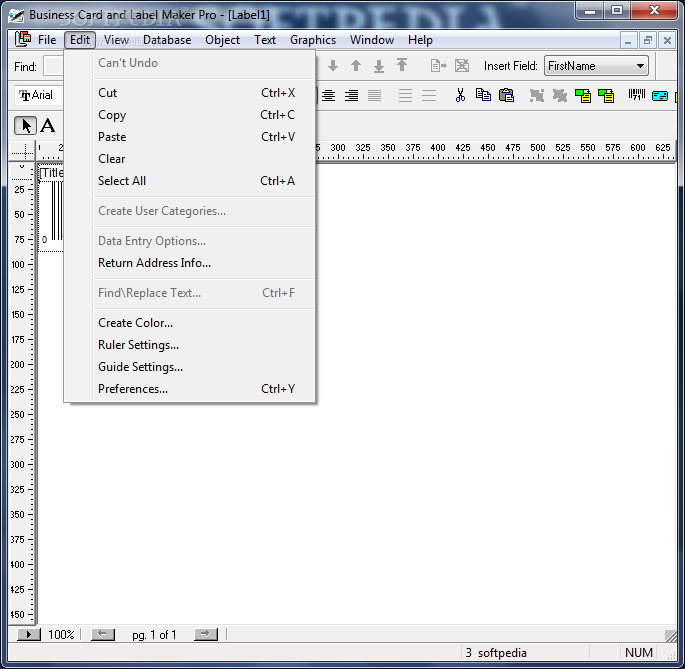
Task: Restore the inner Label1 document window
Action: [x=648, y=41]
